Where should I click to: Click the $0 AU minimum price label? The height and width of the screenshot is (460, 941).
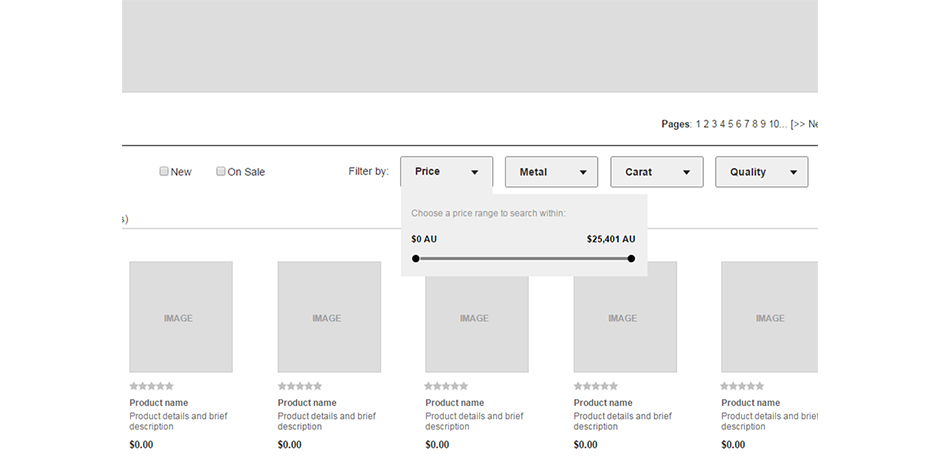pyautogui.click(x=424, y=239)
